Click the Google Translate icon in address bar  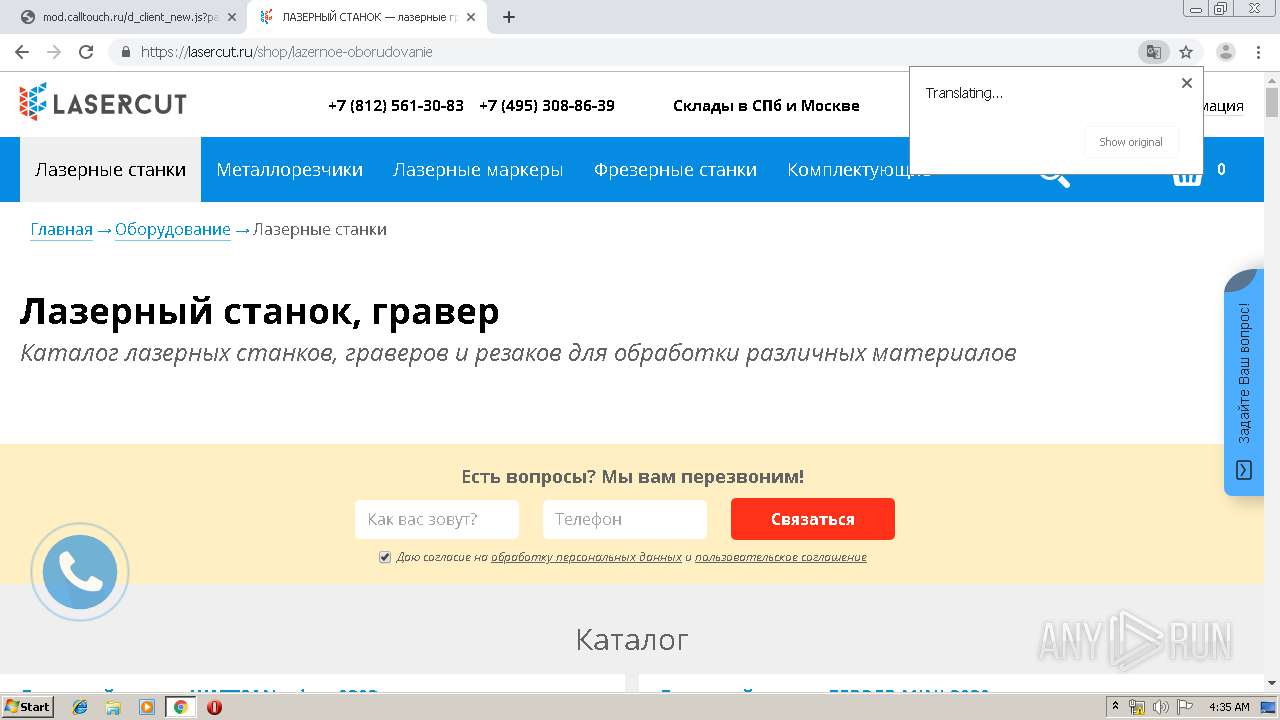[x=1154, y=52]
